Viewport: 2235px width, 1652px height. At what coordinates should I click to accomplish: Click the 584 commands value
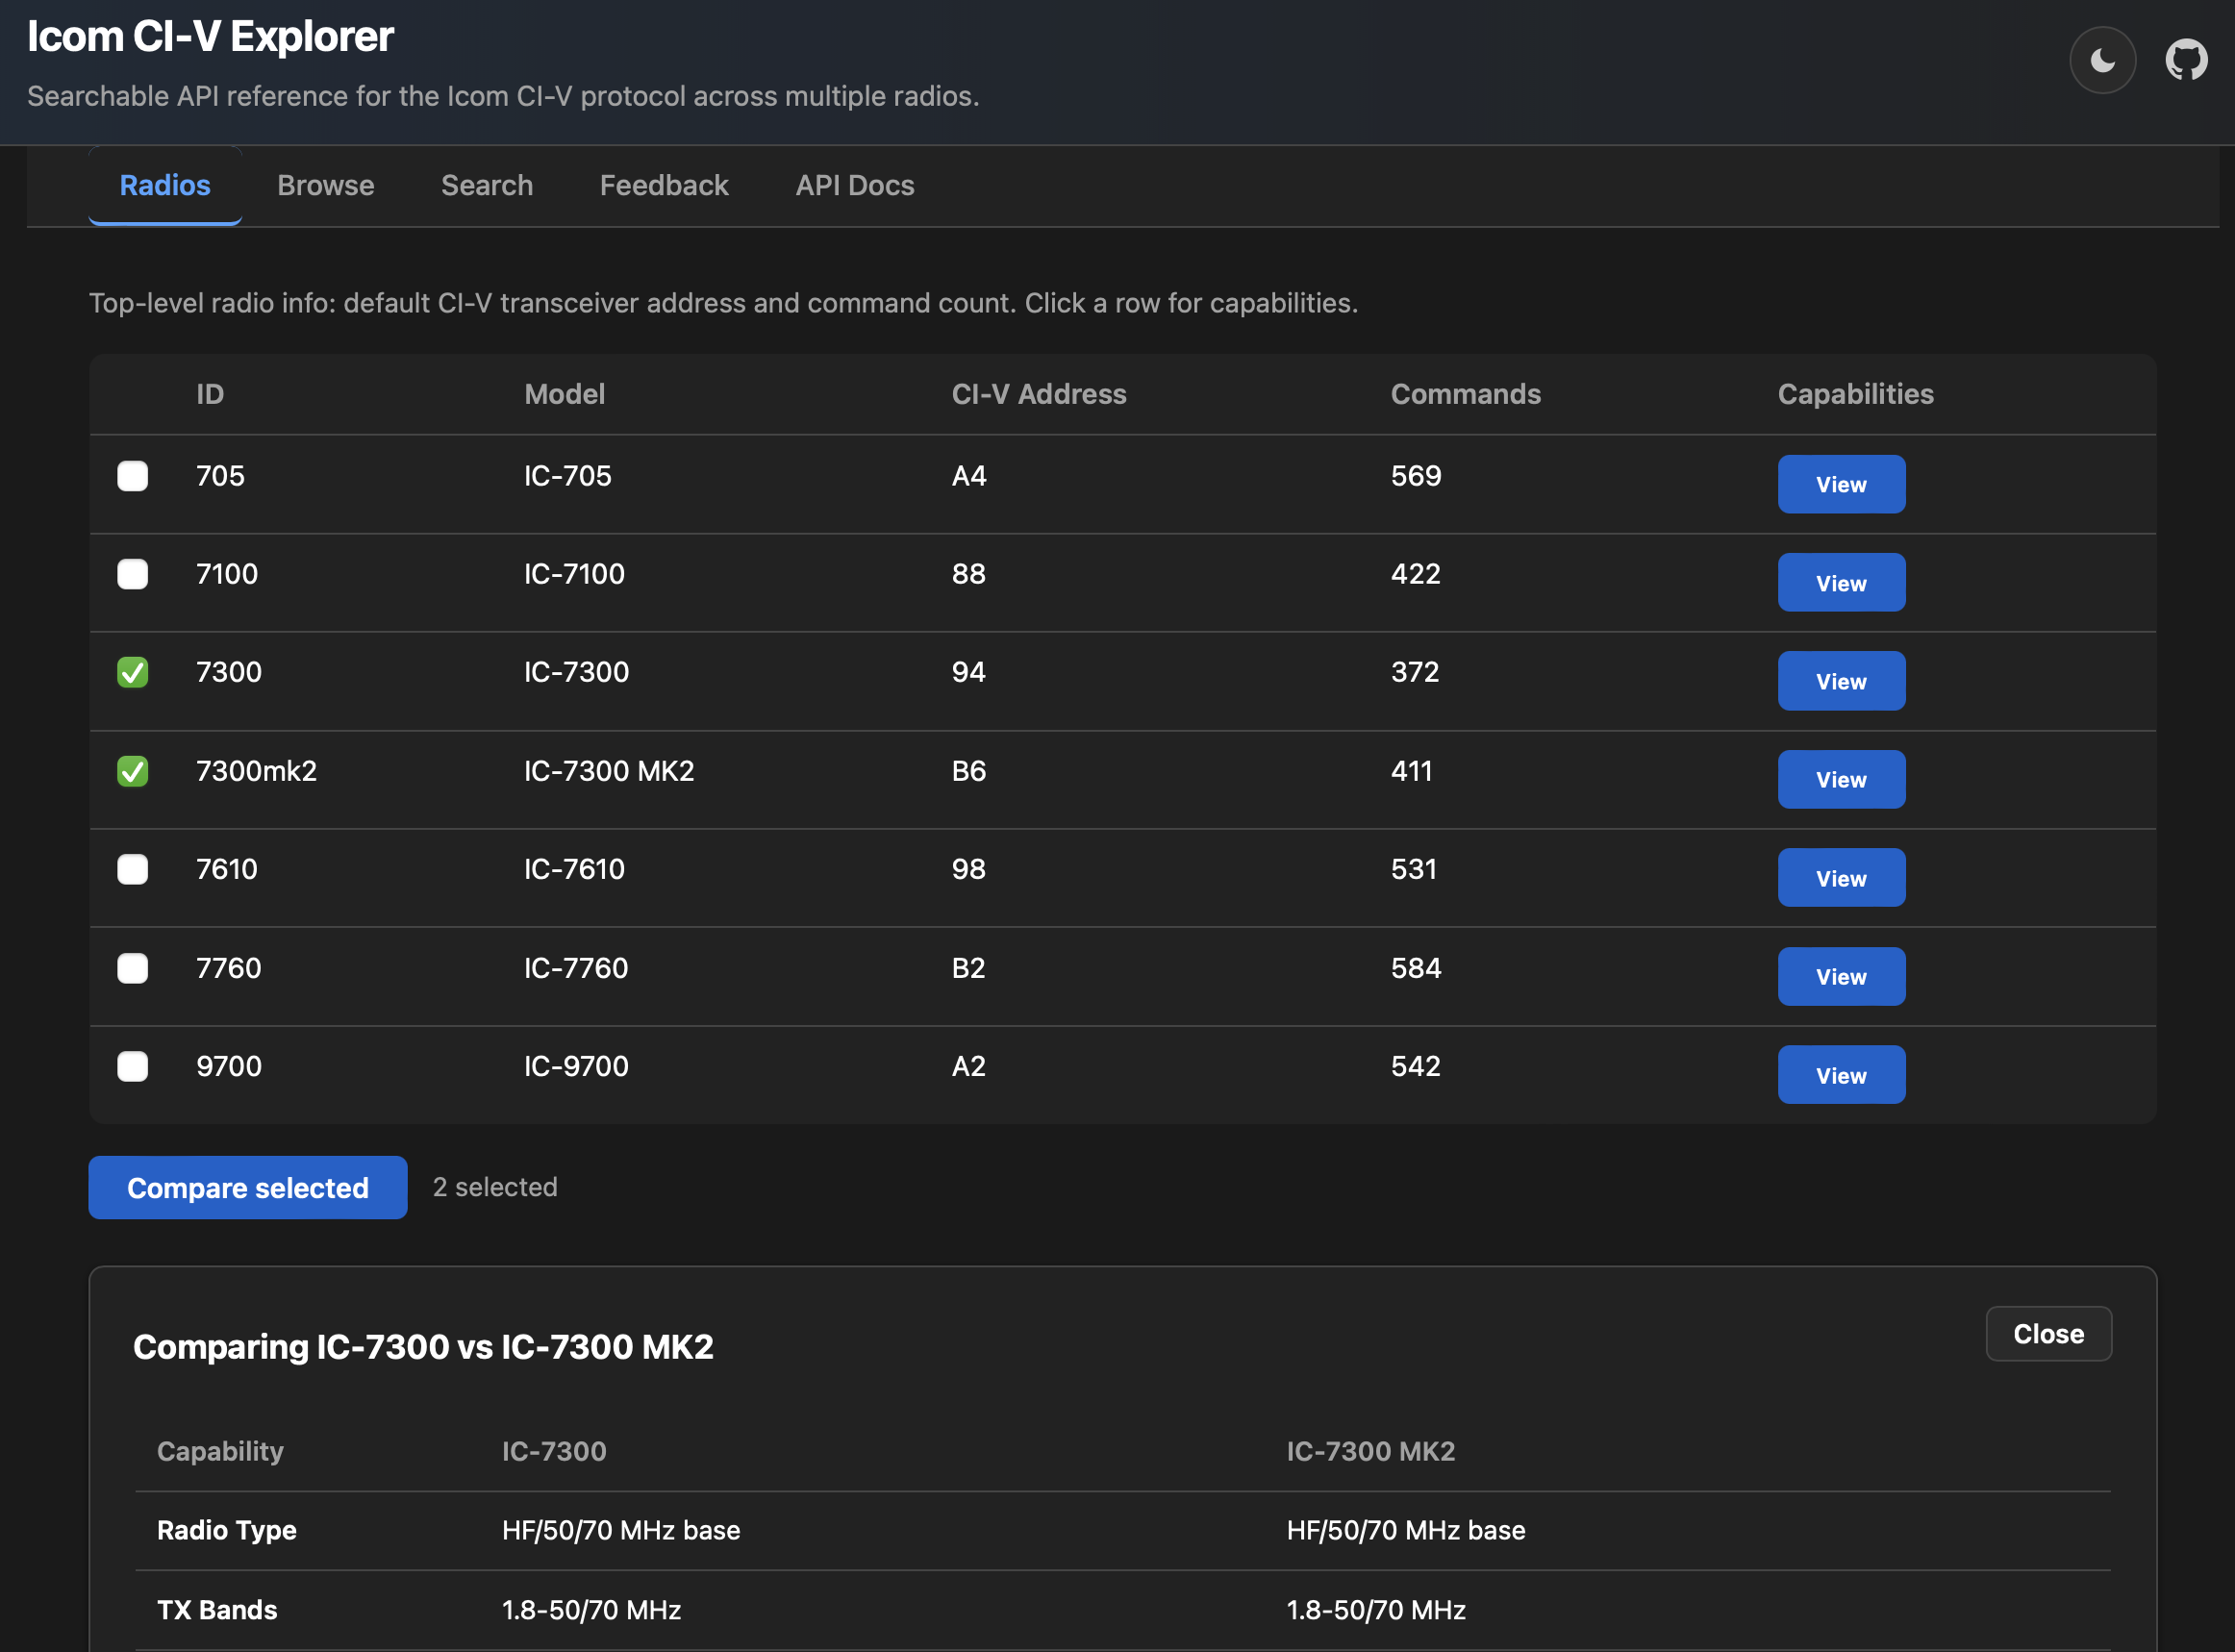coord(1416,968)
